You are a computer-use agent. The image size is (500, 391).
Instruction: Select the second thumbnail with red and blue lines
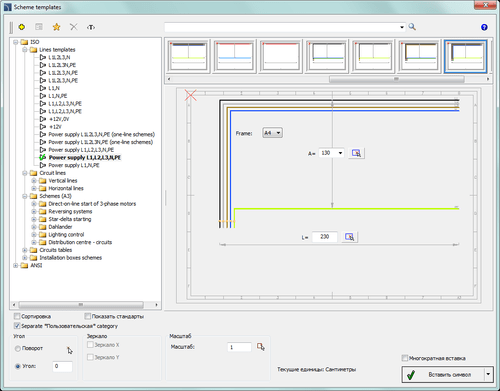(x=234, y=56)
